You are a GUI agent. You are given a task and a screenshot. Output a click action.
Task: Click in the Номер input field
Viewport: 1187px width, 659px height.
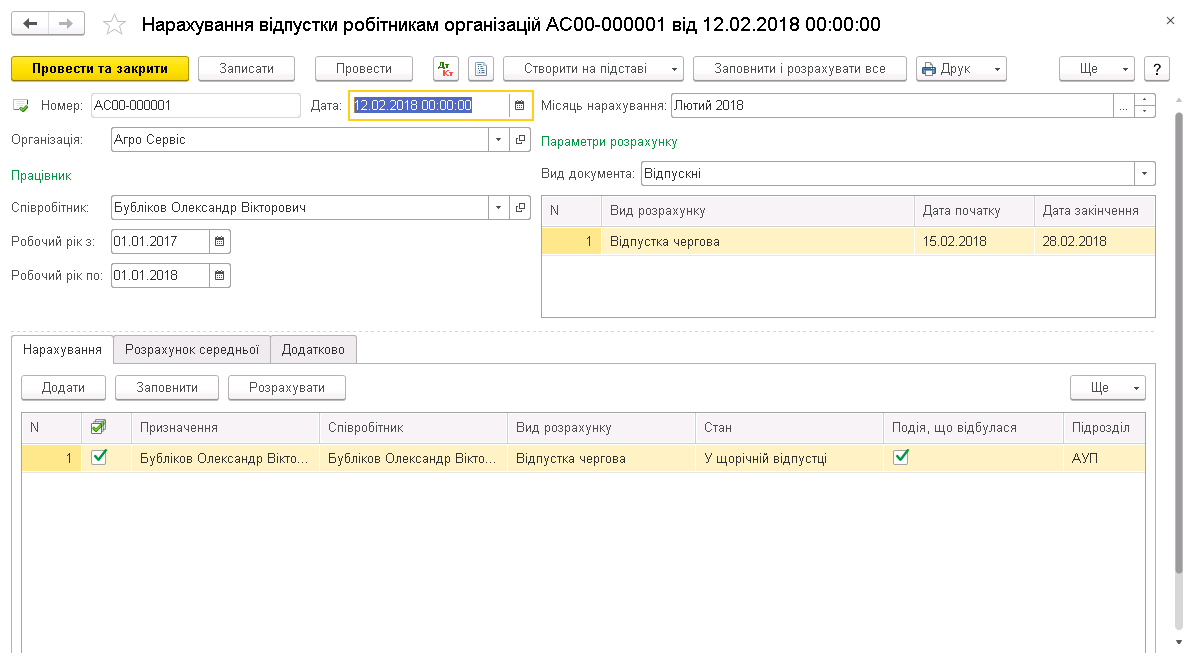[x=194, y=105]
